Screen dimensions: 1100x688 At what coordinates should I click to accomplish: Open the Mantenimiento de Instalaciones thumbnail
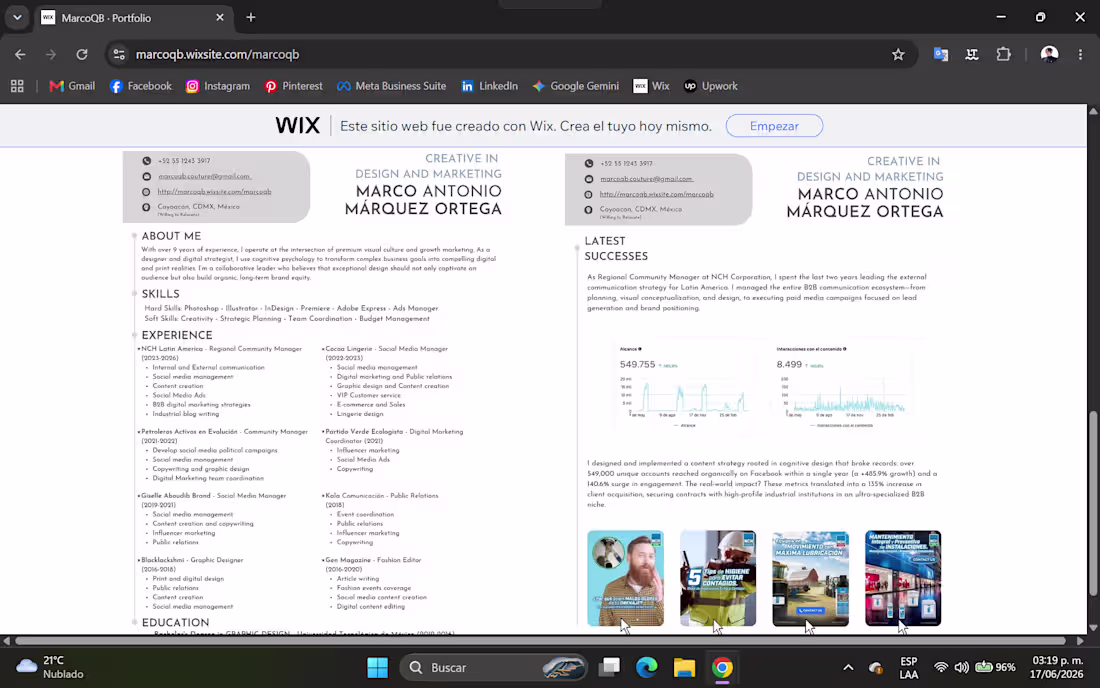903,578
